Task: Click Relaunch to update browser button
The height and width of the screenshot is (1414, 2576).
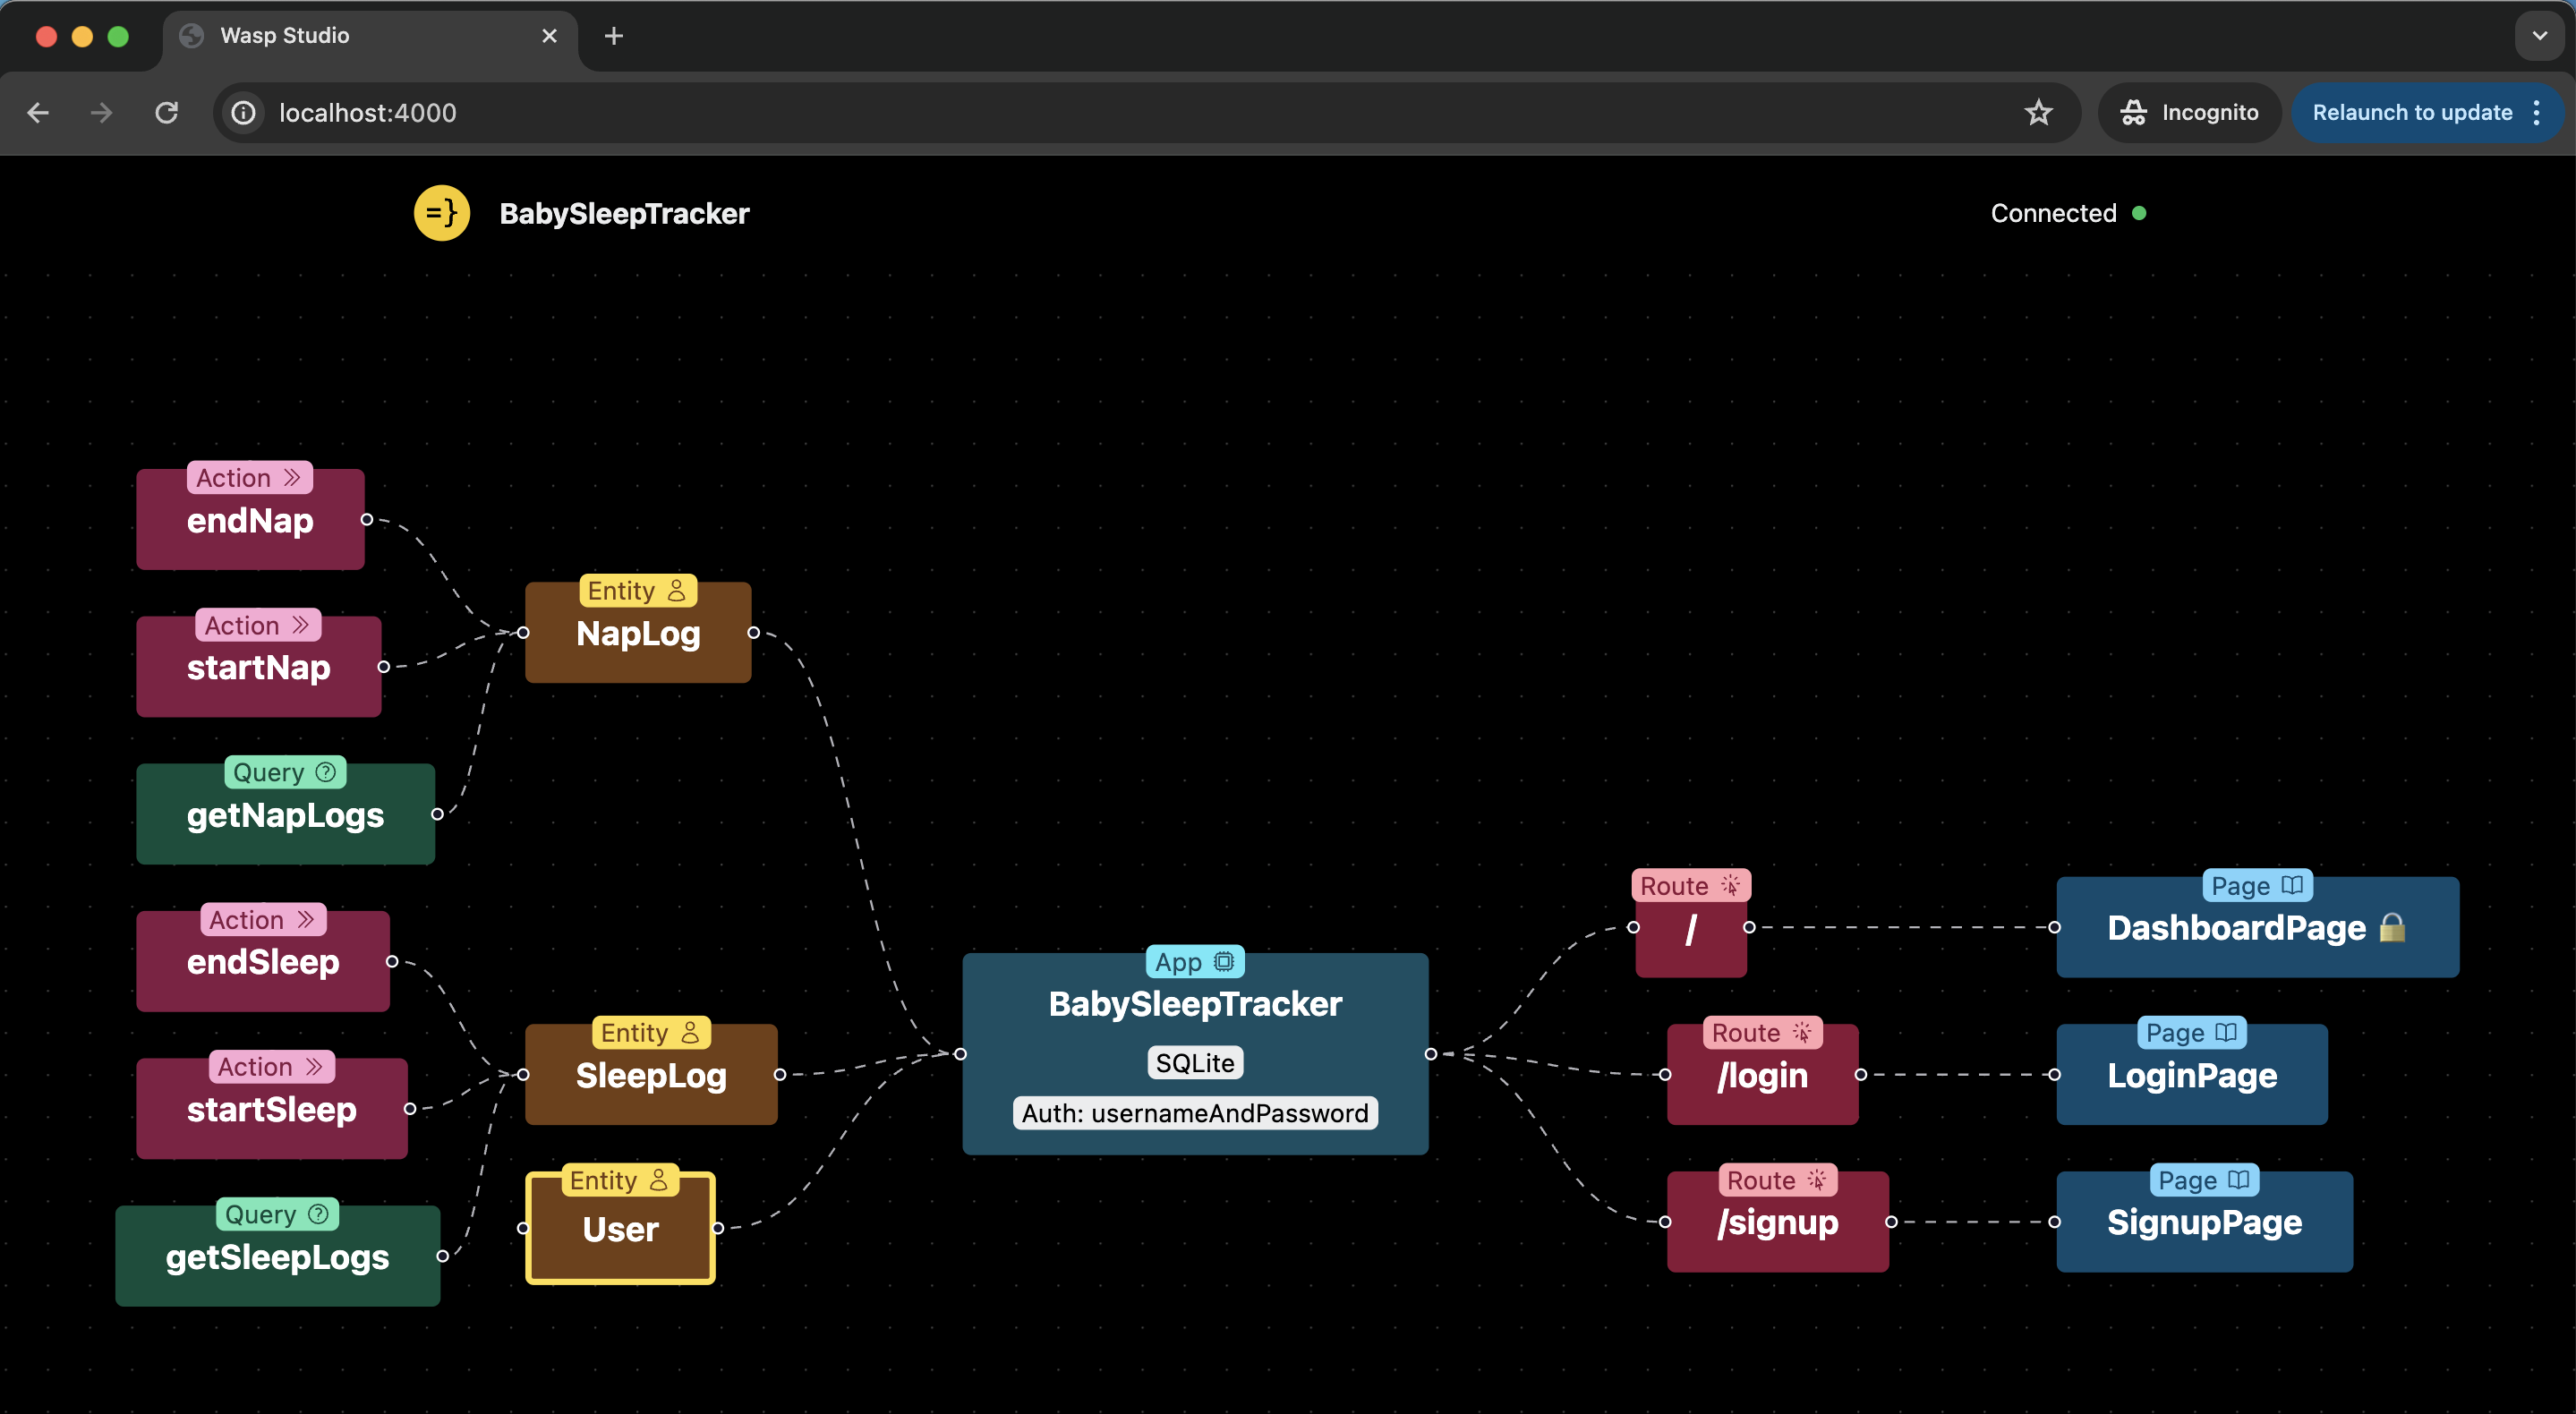Action: [2412, 112]
